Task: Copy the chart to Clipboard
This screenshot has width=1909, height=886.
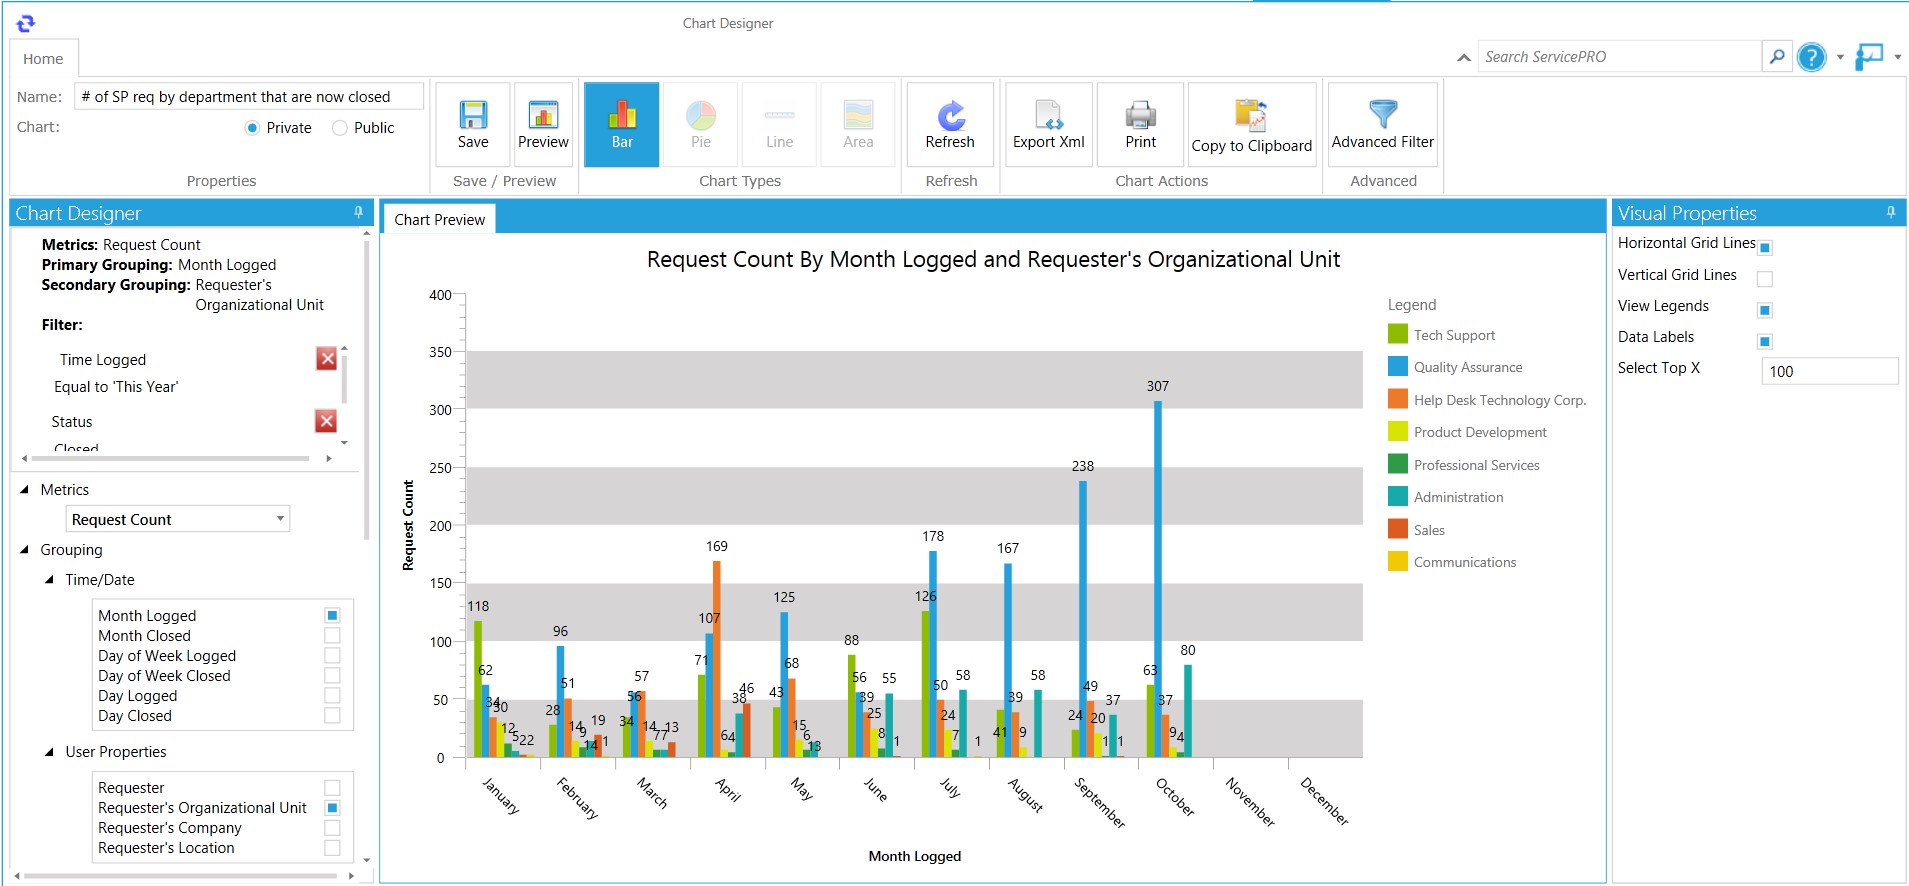Action: [x=1251, y=126]
